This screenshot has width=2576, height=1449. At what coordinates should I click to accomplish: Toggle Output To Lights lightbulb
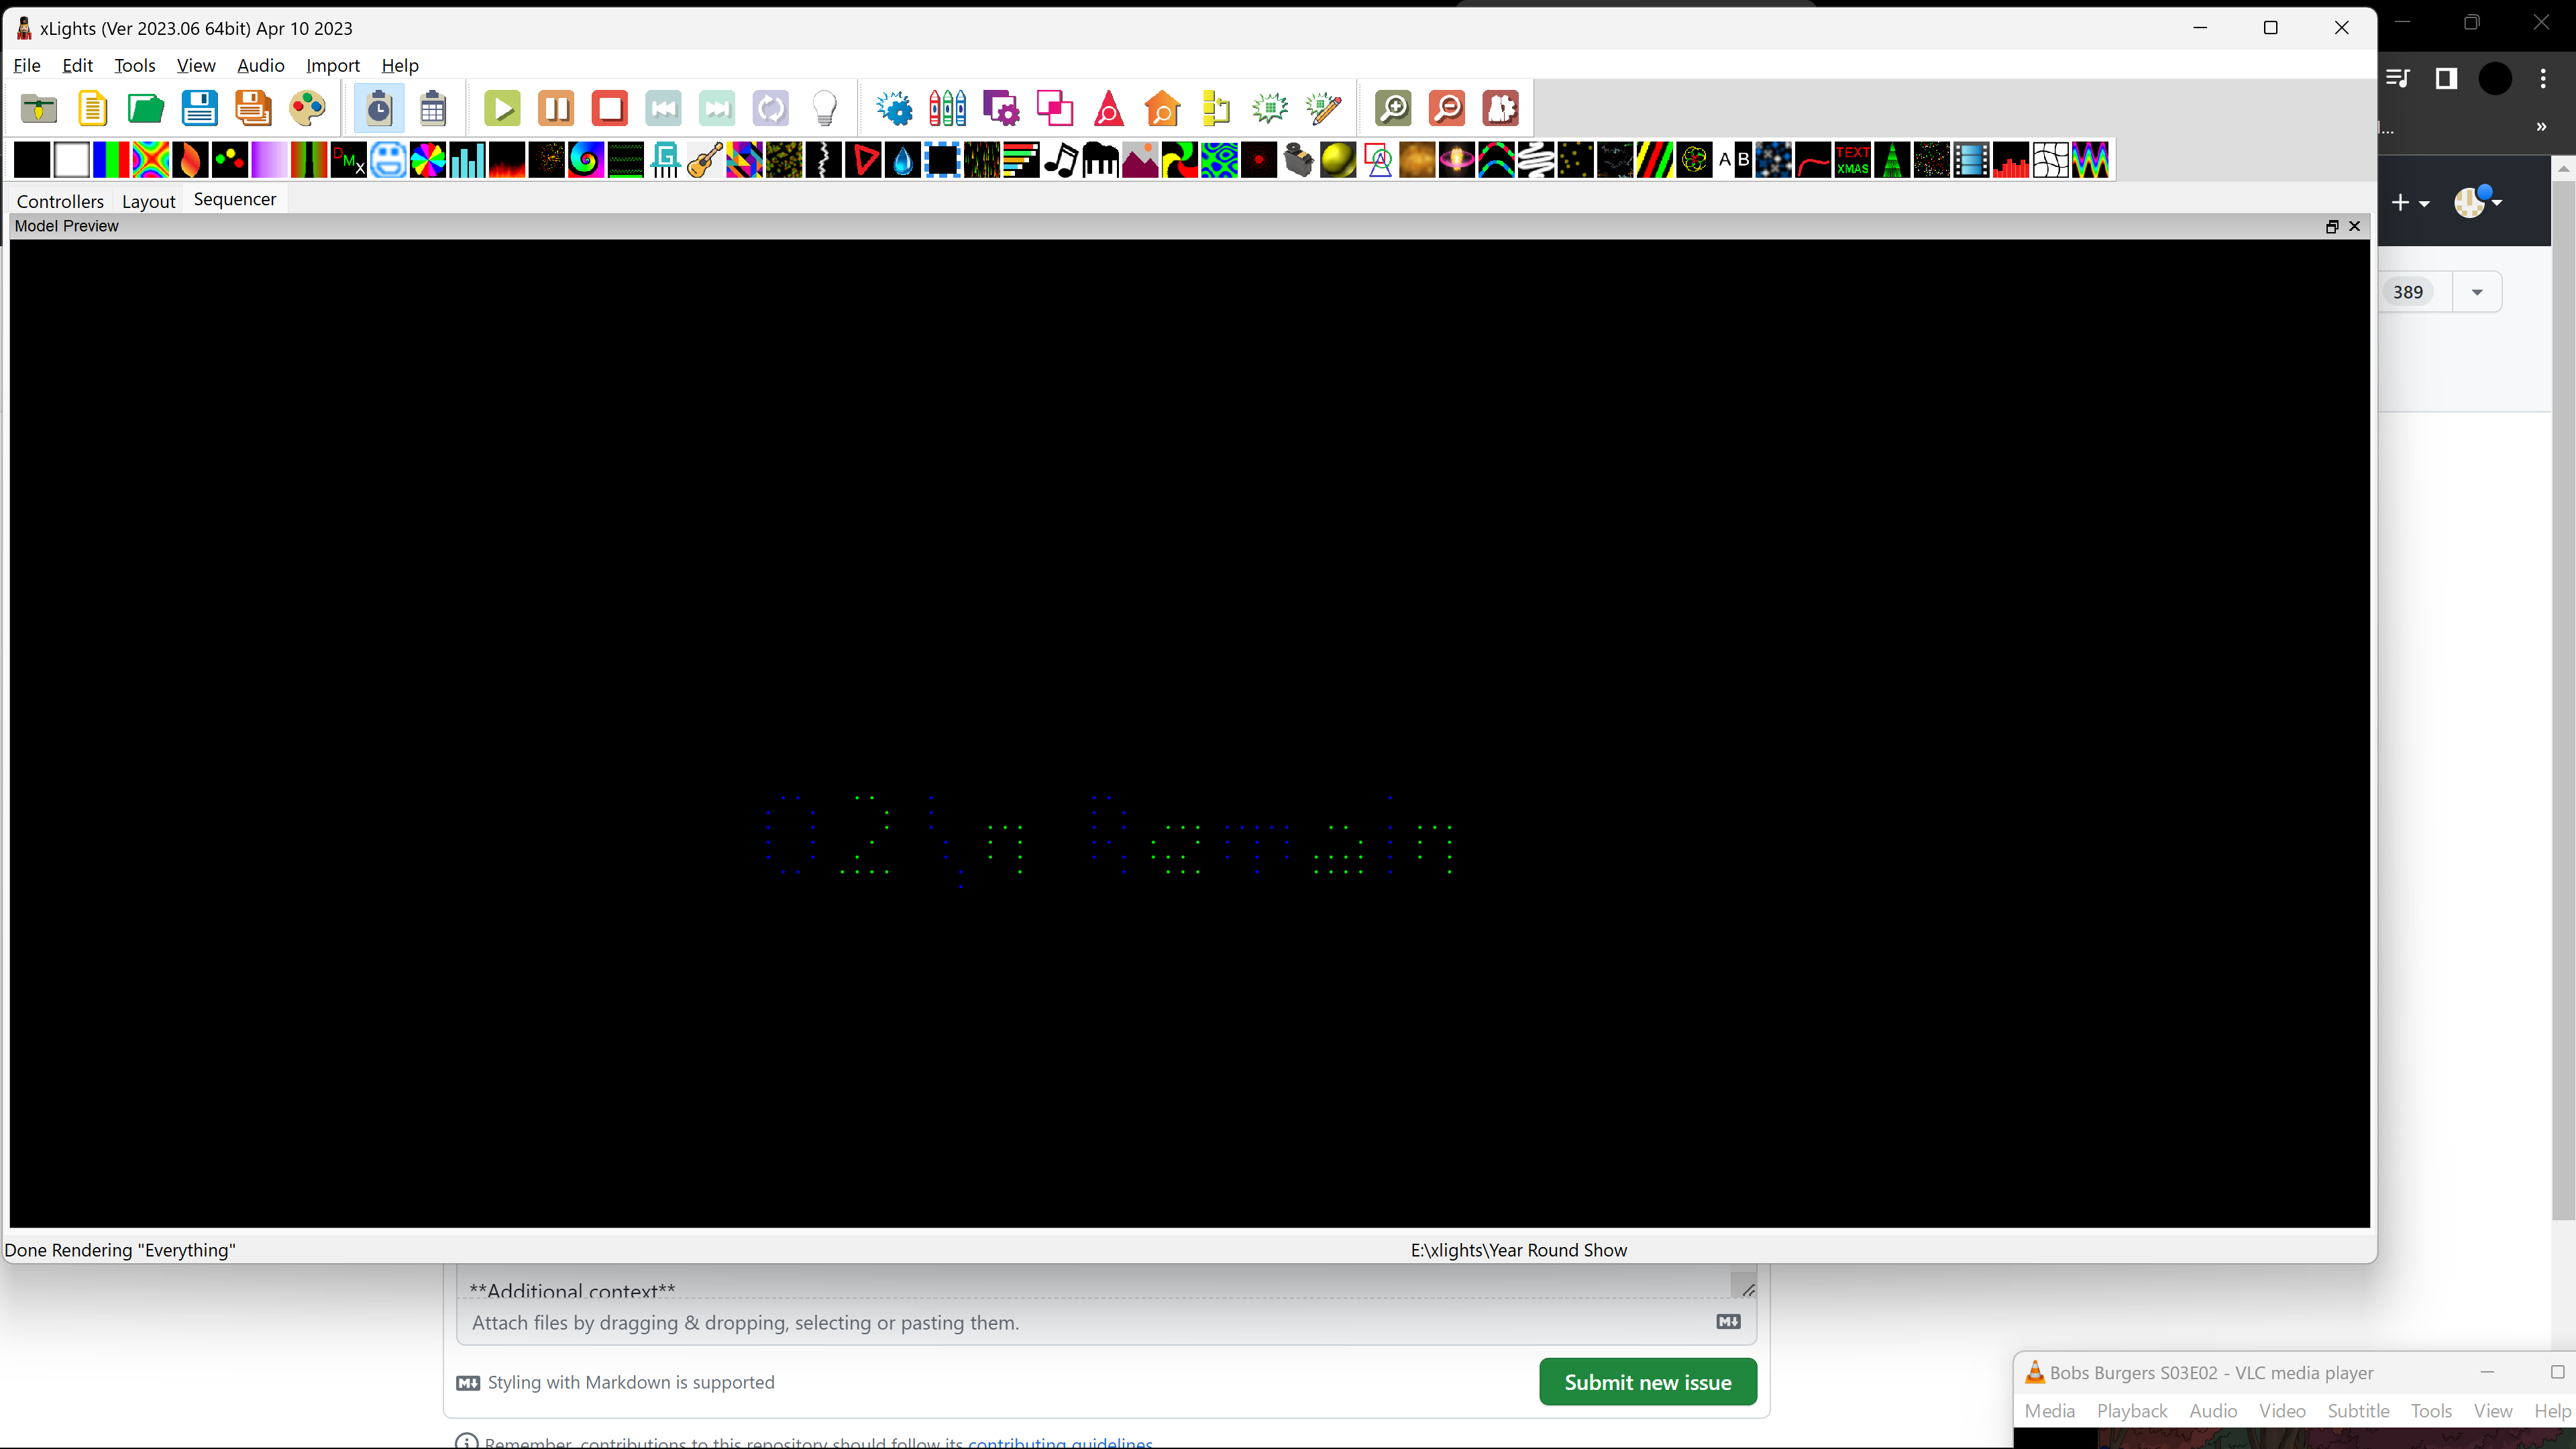[x=824, y=108]
